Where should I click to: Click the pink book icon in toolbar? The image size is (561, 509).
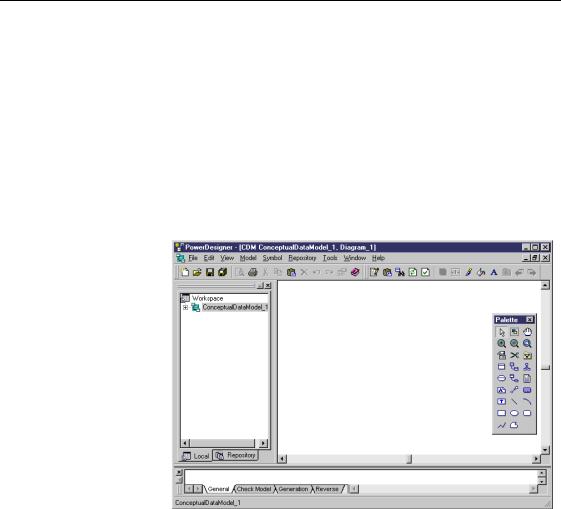[x=355, y=272]
